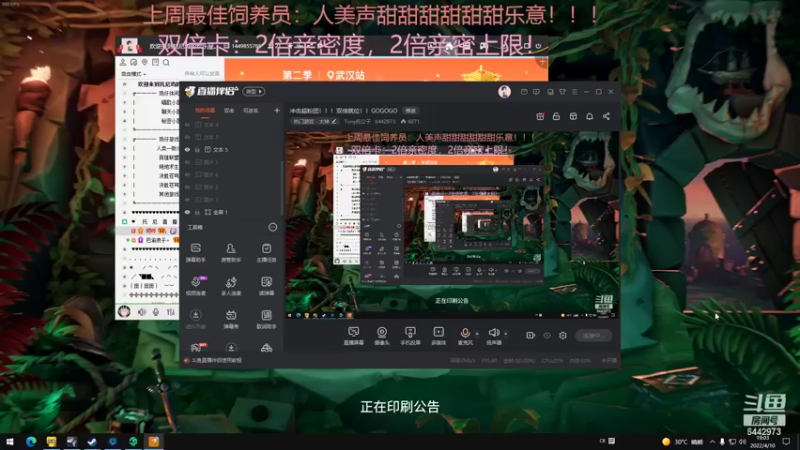Toggle the preview eye icon beside the settings gear
Viewport: 800px width, 450px height.
pyautogui.click(x=547, y=335)
